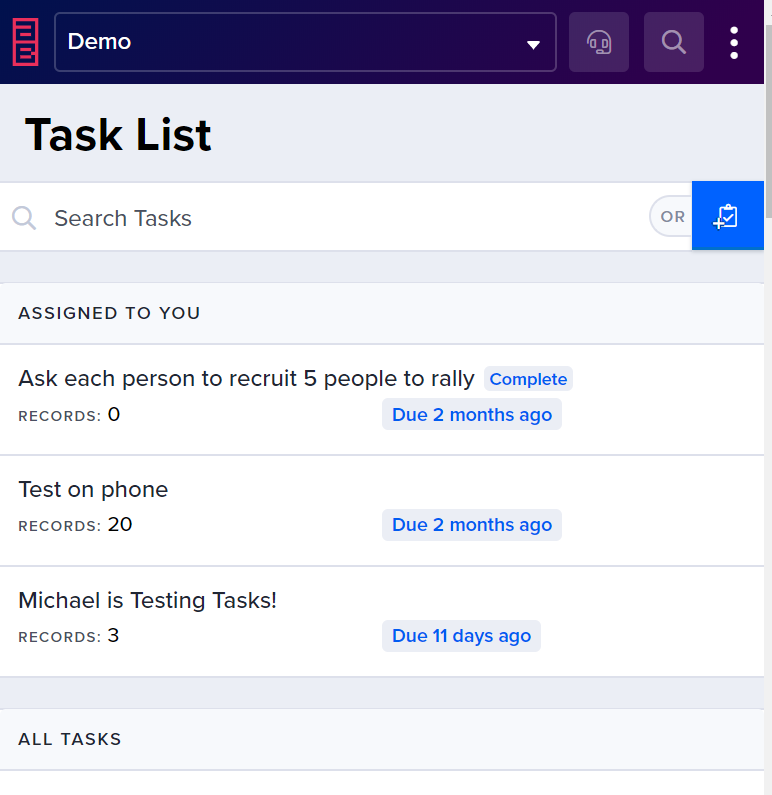This screenshot has height=795, width=772.
Task: Focus the Search Tasks input field
Action: pos(345,218)
